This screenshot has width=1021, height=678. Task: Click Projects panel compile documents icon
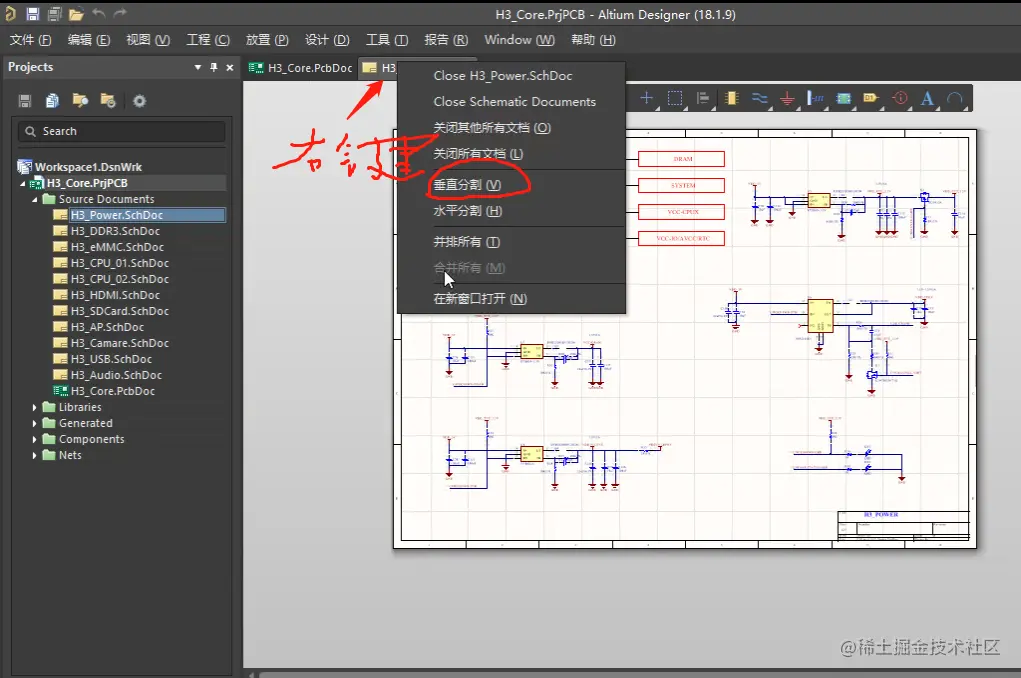53,101
